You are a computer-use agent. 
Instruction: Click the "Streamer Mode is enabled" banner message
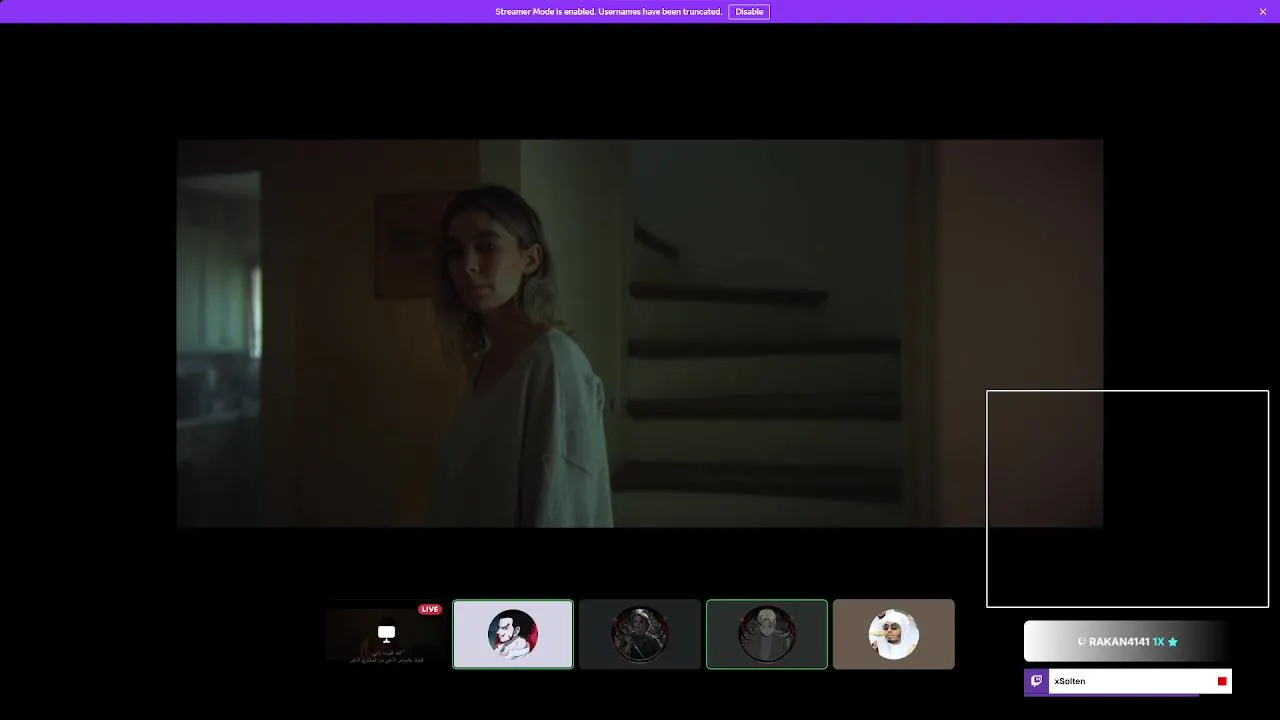tap(608, 12)
